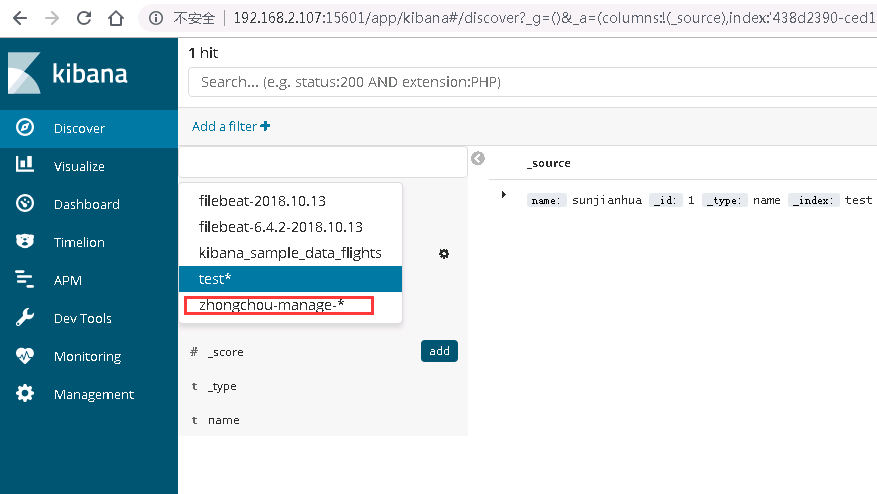The height and width of the screenshot is (494, 877).
Task: Click the field settings gear icon
Action: pyautogui.click(x=444, y=254)
